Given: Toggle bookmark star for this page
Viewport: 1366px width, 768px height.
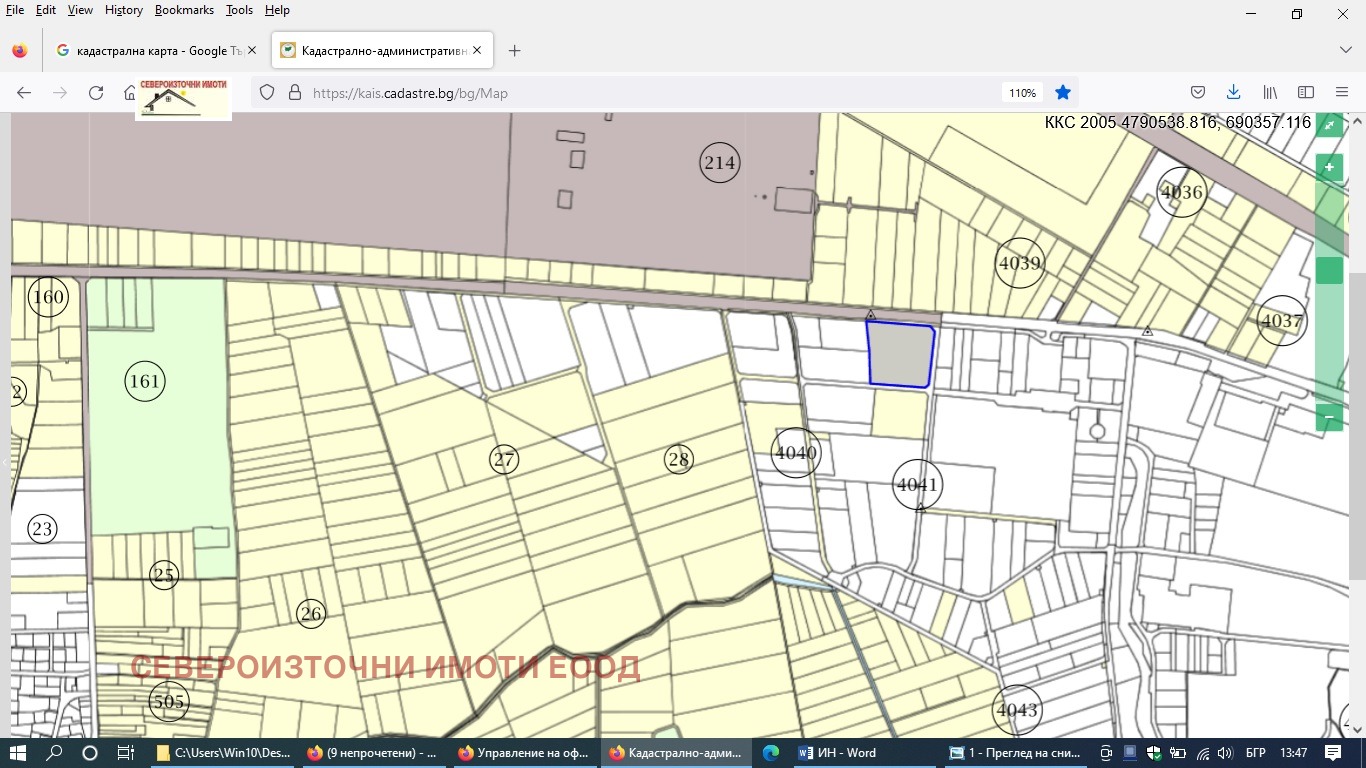Looking at the screenshot, I should click(x=1063, y=93).
